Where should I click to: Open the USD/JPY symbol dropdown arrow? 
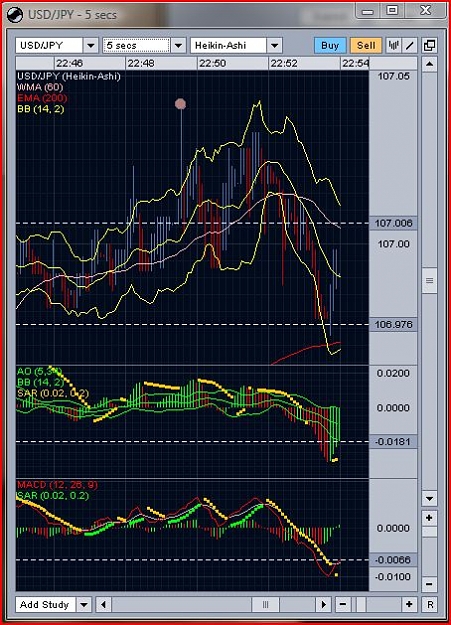pyautogui.click(x=91, y=45)
